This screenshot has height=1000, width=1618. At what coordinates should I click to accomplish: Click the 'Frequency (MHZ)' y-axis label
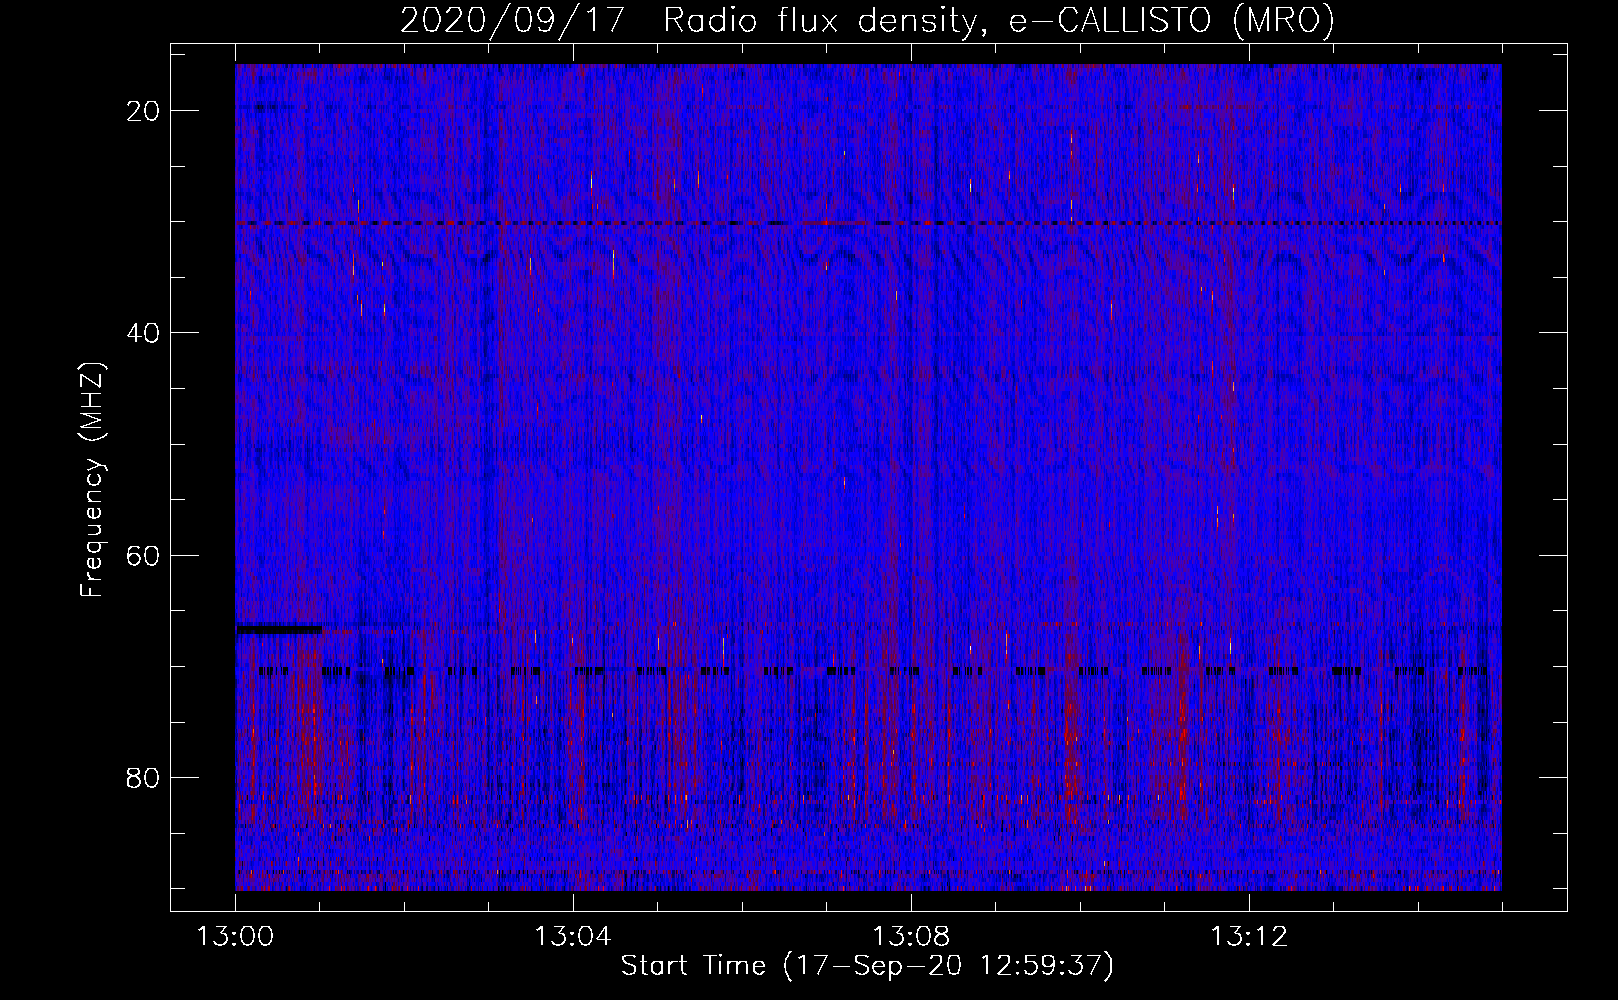click(x=92, y=480)
